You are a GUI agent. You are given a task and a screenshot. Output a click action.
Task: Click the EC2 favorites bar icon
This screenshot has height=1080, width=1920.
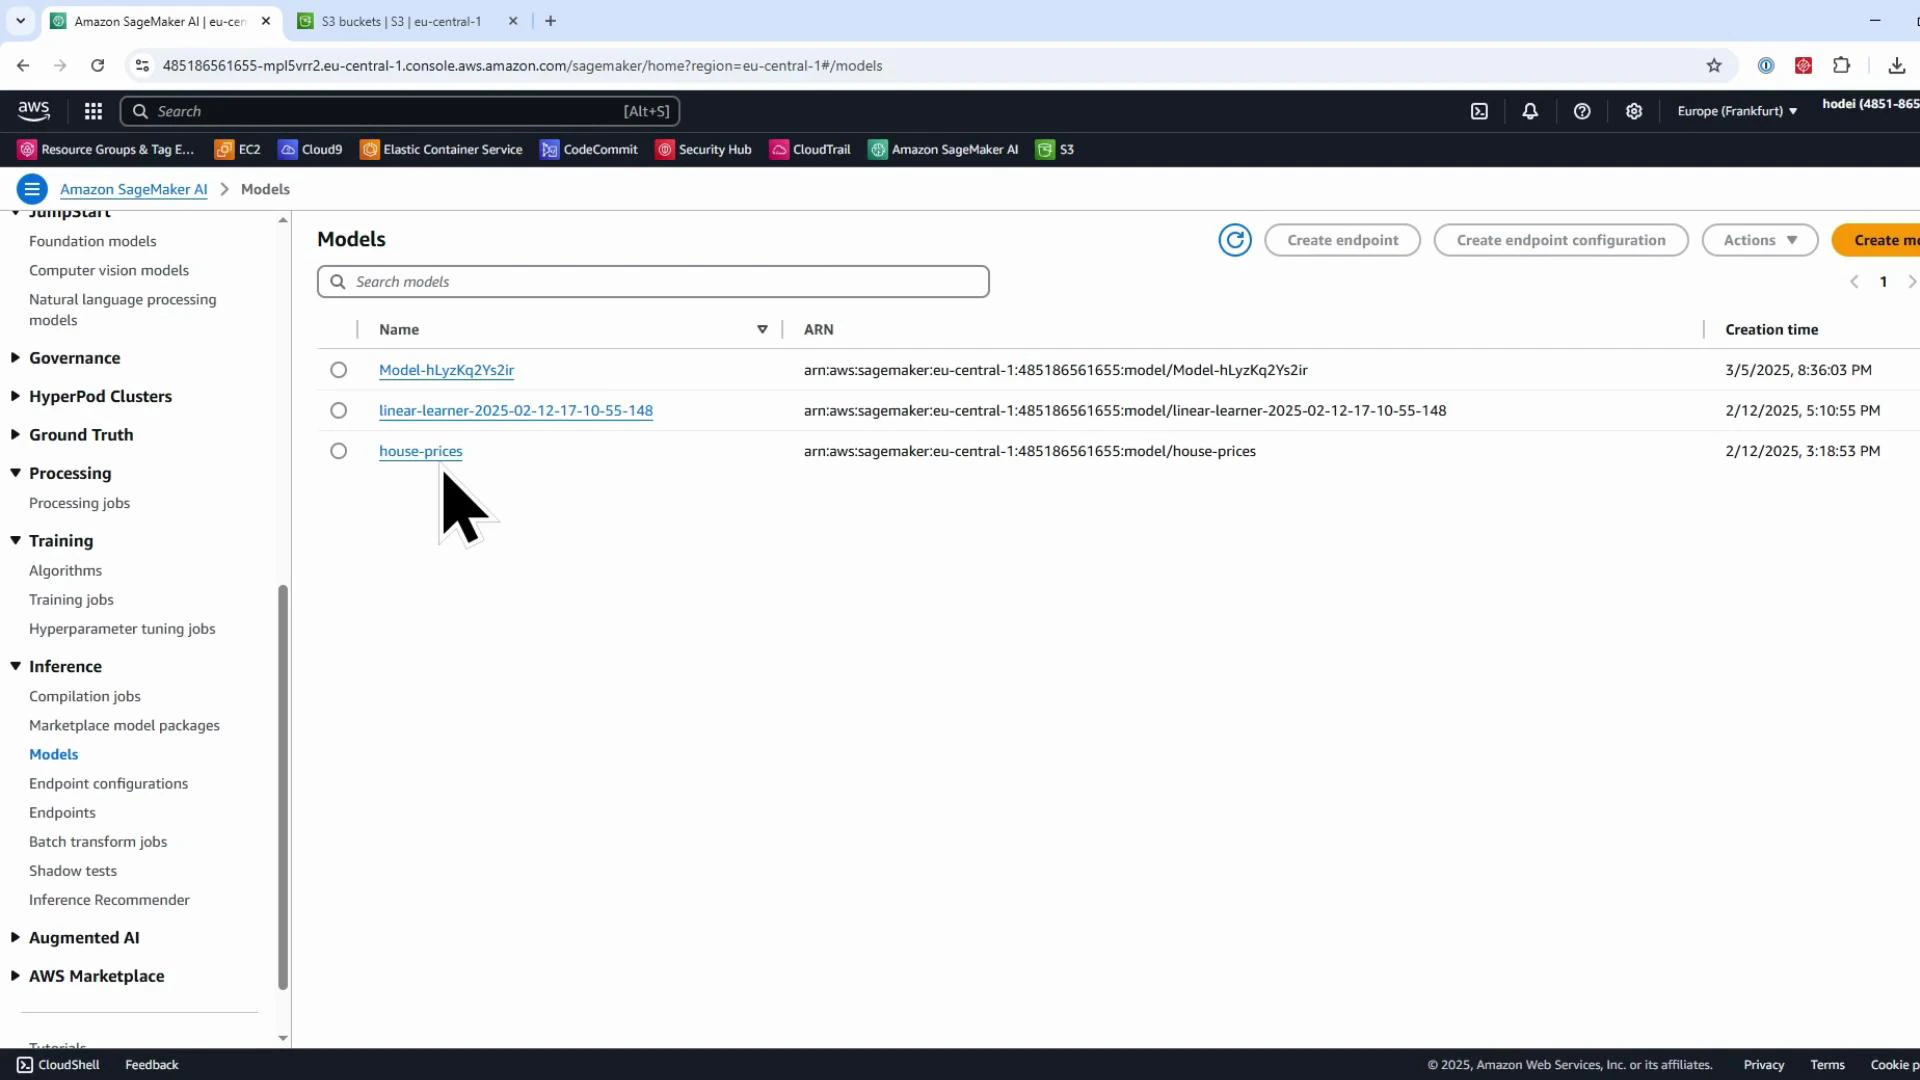click(226, 149)
